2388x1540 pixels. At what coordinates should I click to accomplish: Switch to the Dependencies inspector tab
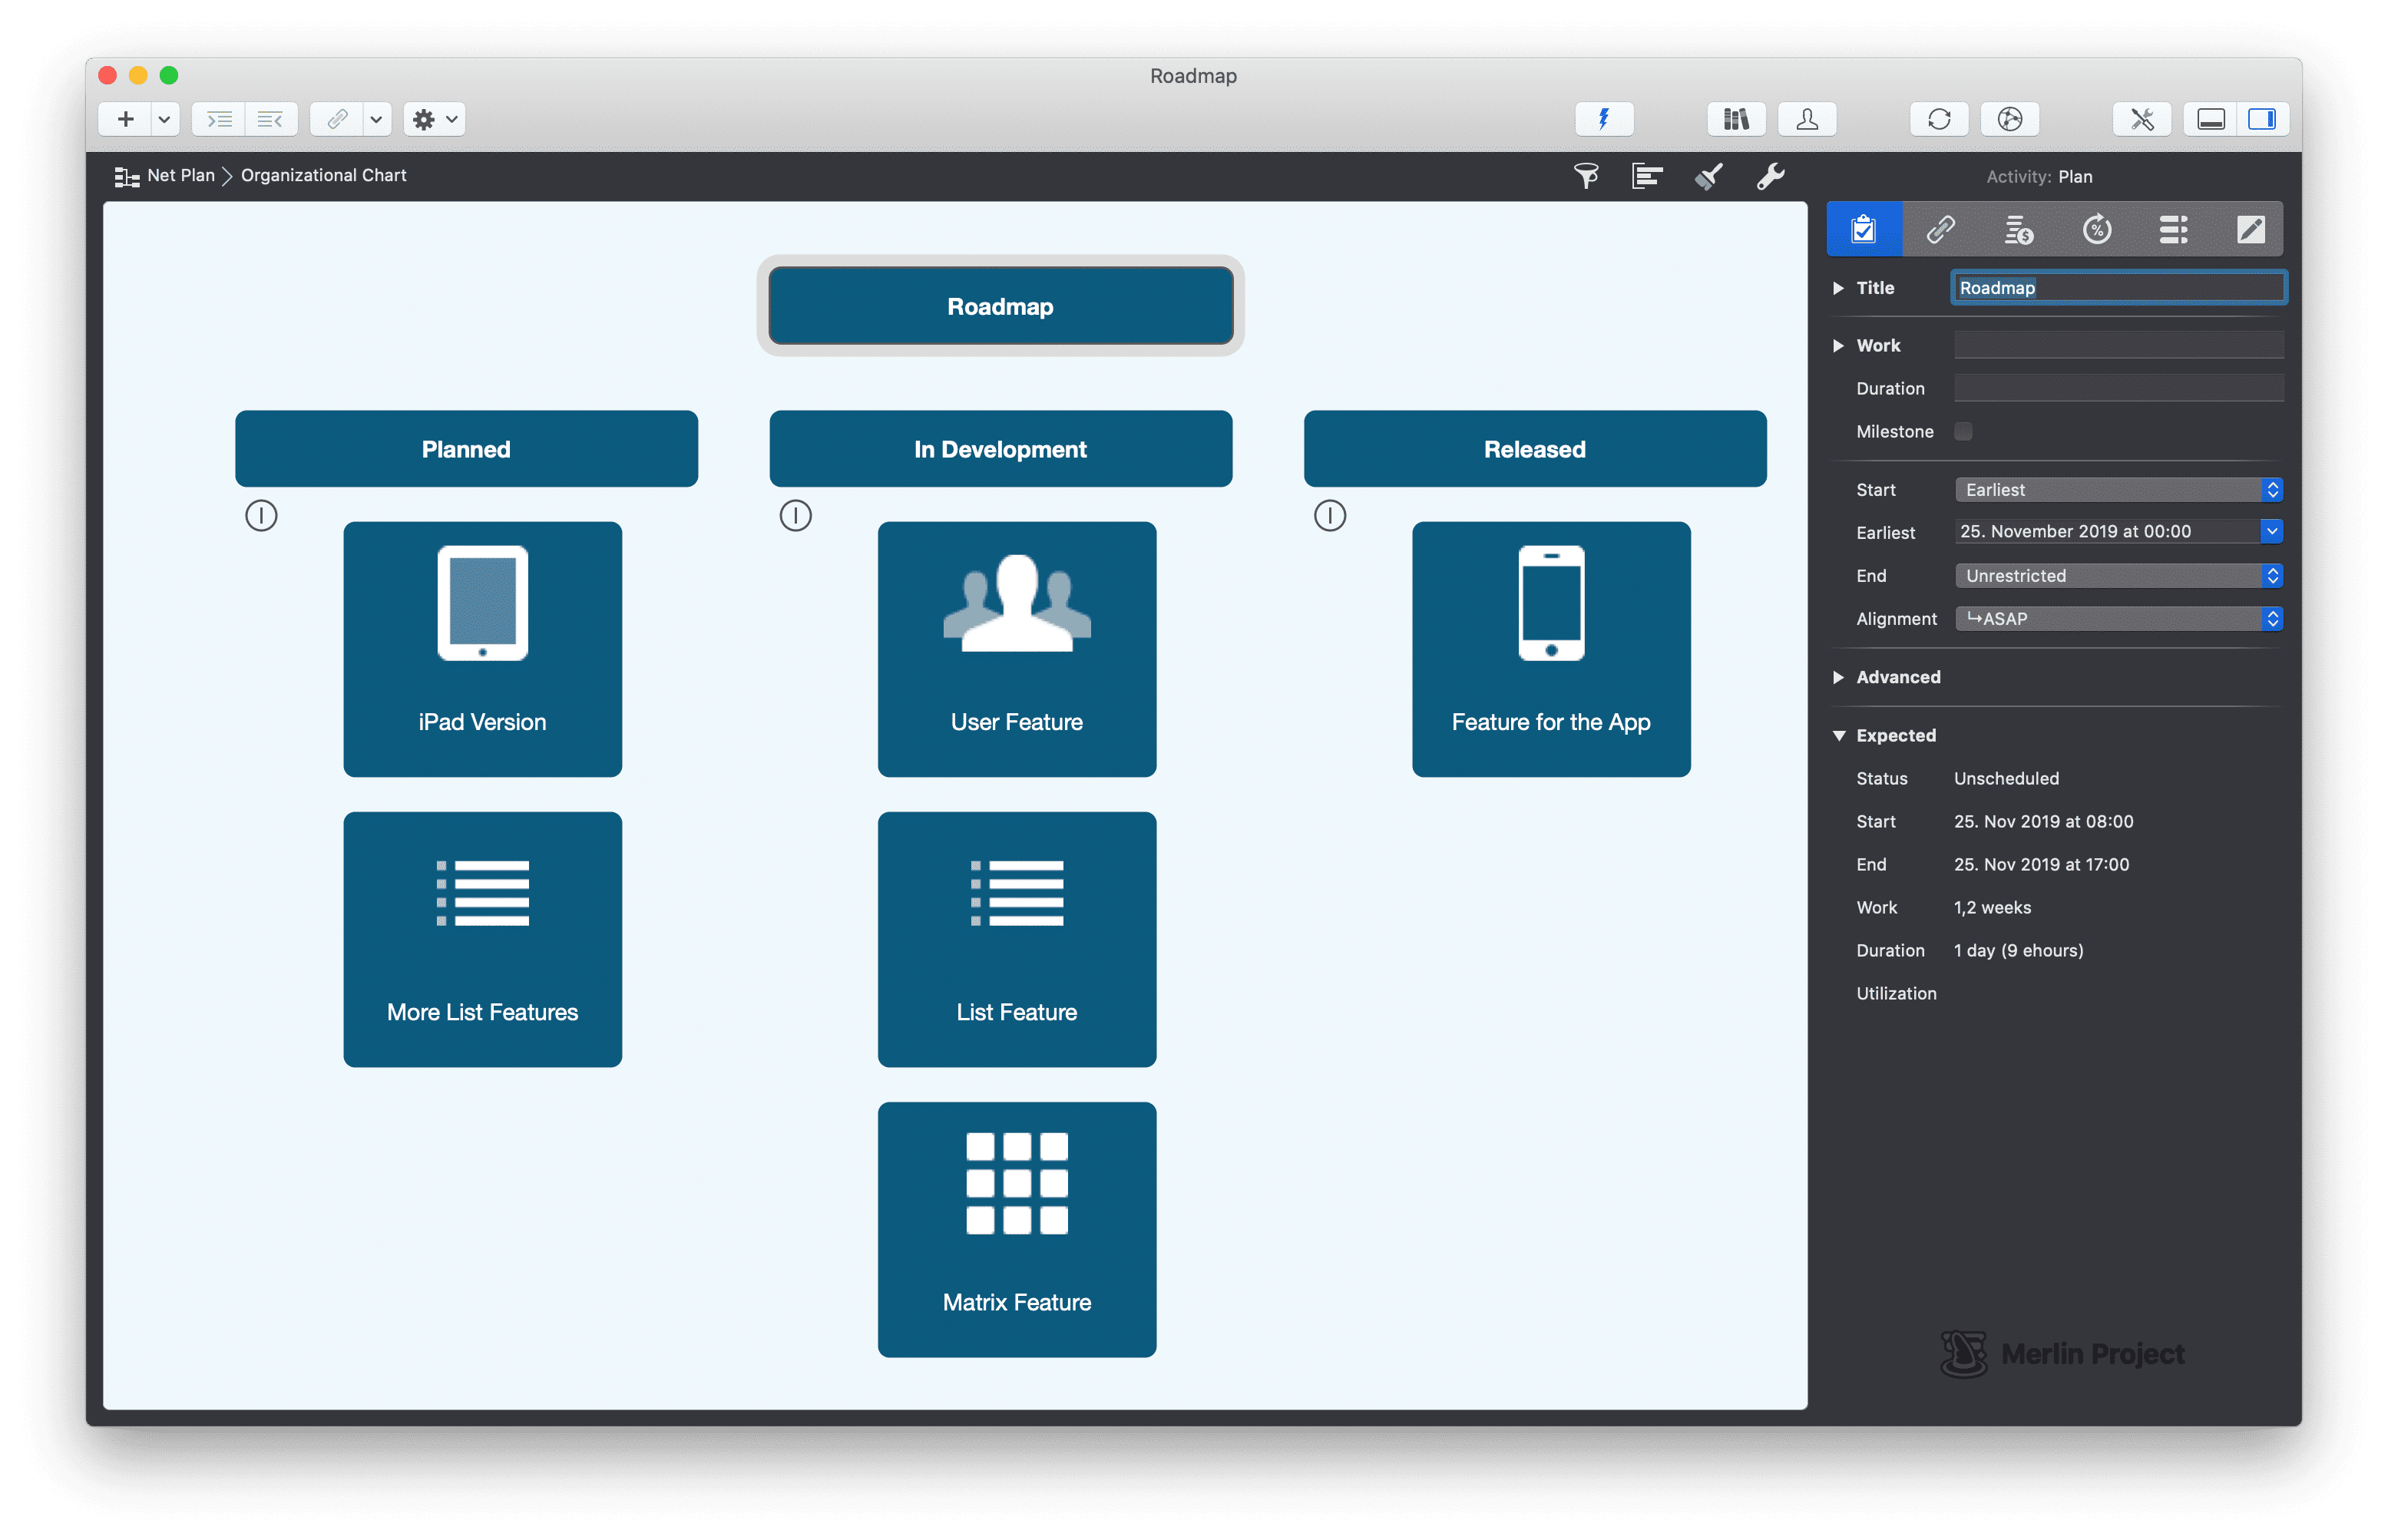(x=1941, y=229)
